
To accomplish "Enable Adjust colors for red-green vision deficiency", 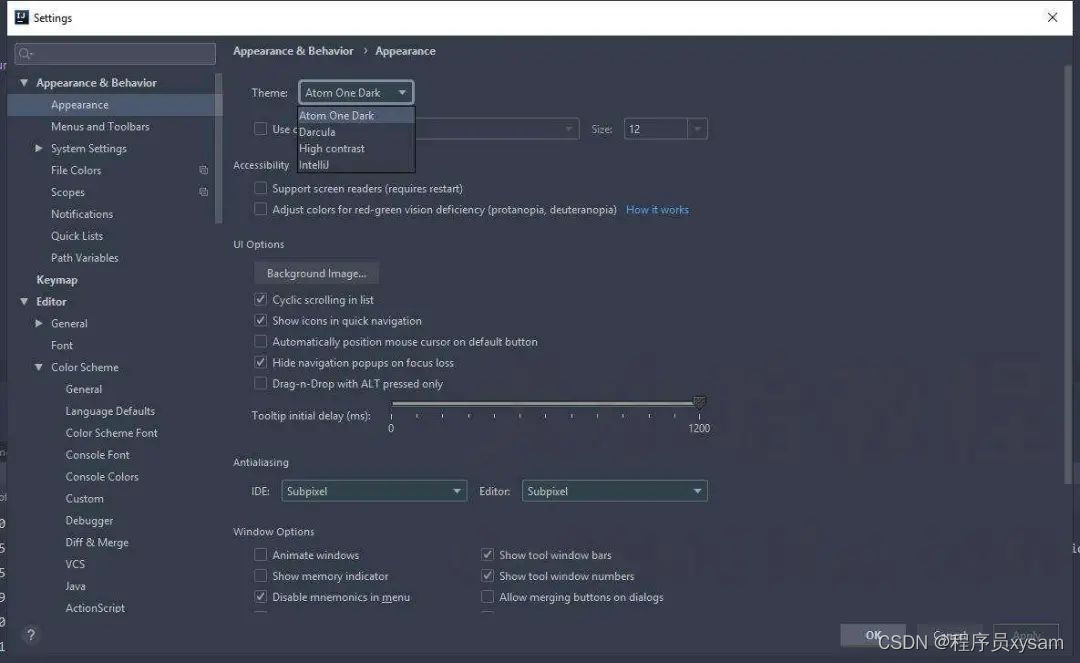I will tap(260, 209).
